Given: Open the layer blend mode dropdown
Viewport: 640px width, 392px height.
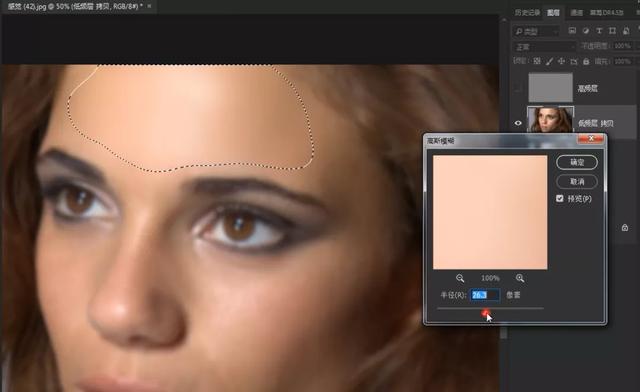Looking at the screenshot, I should click(544, 47).
